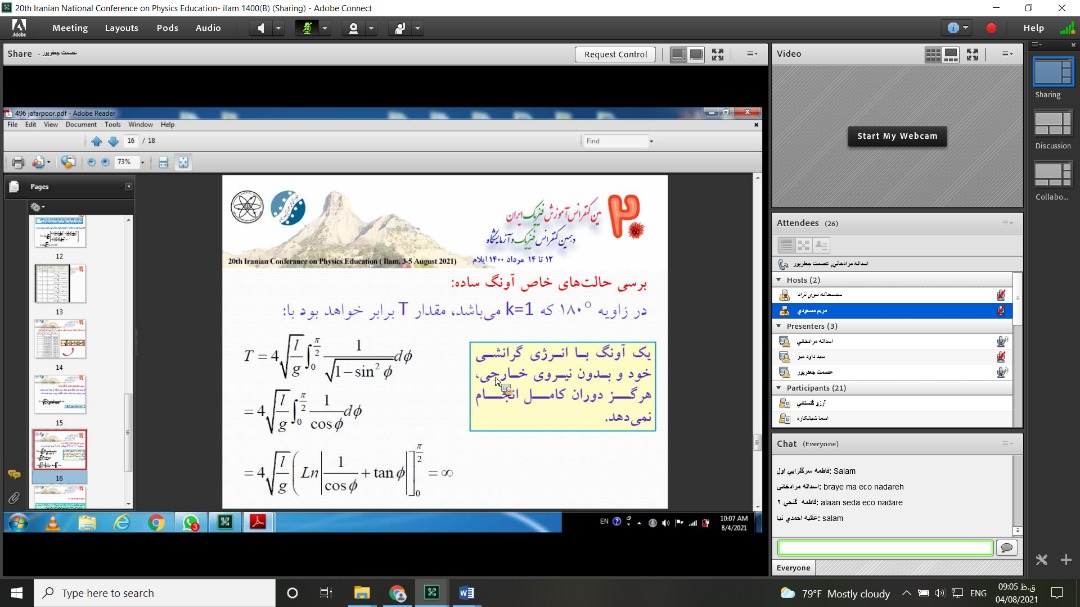Viewport: 1080px width, 607px height.
Task: Open the Layouts menu
Action: pos(121,28)
